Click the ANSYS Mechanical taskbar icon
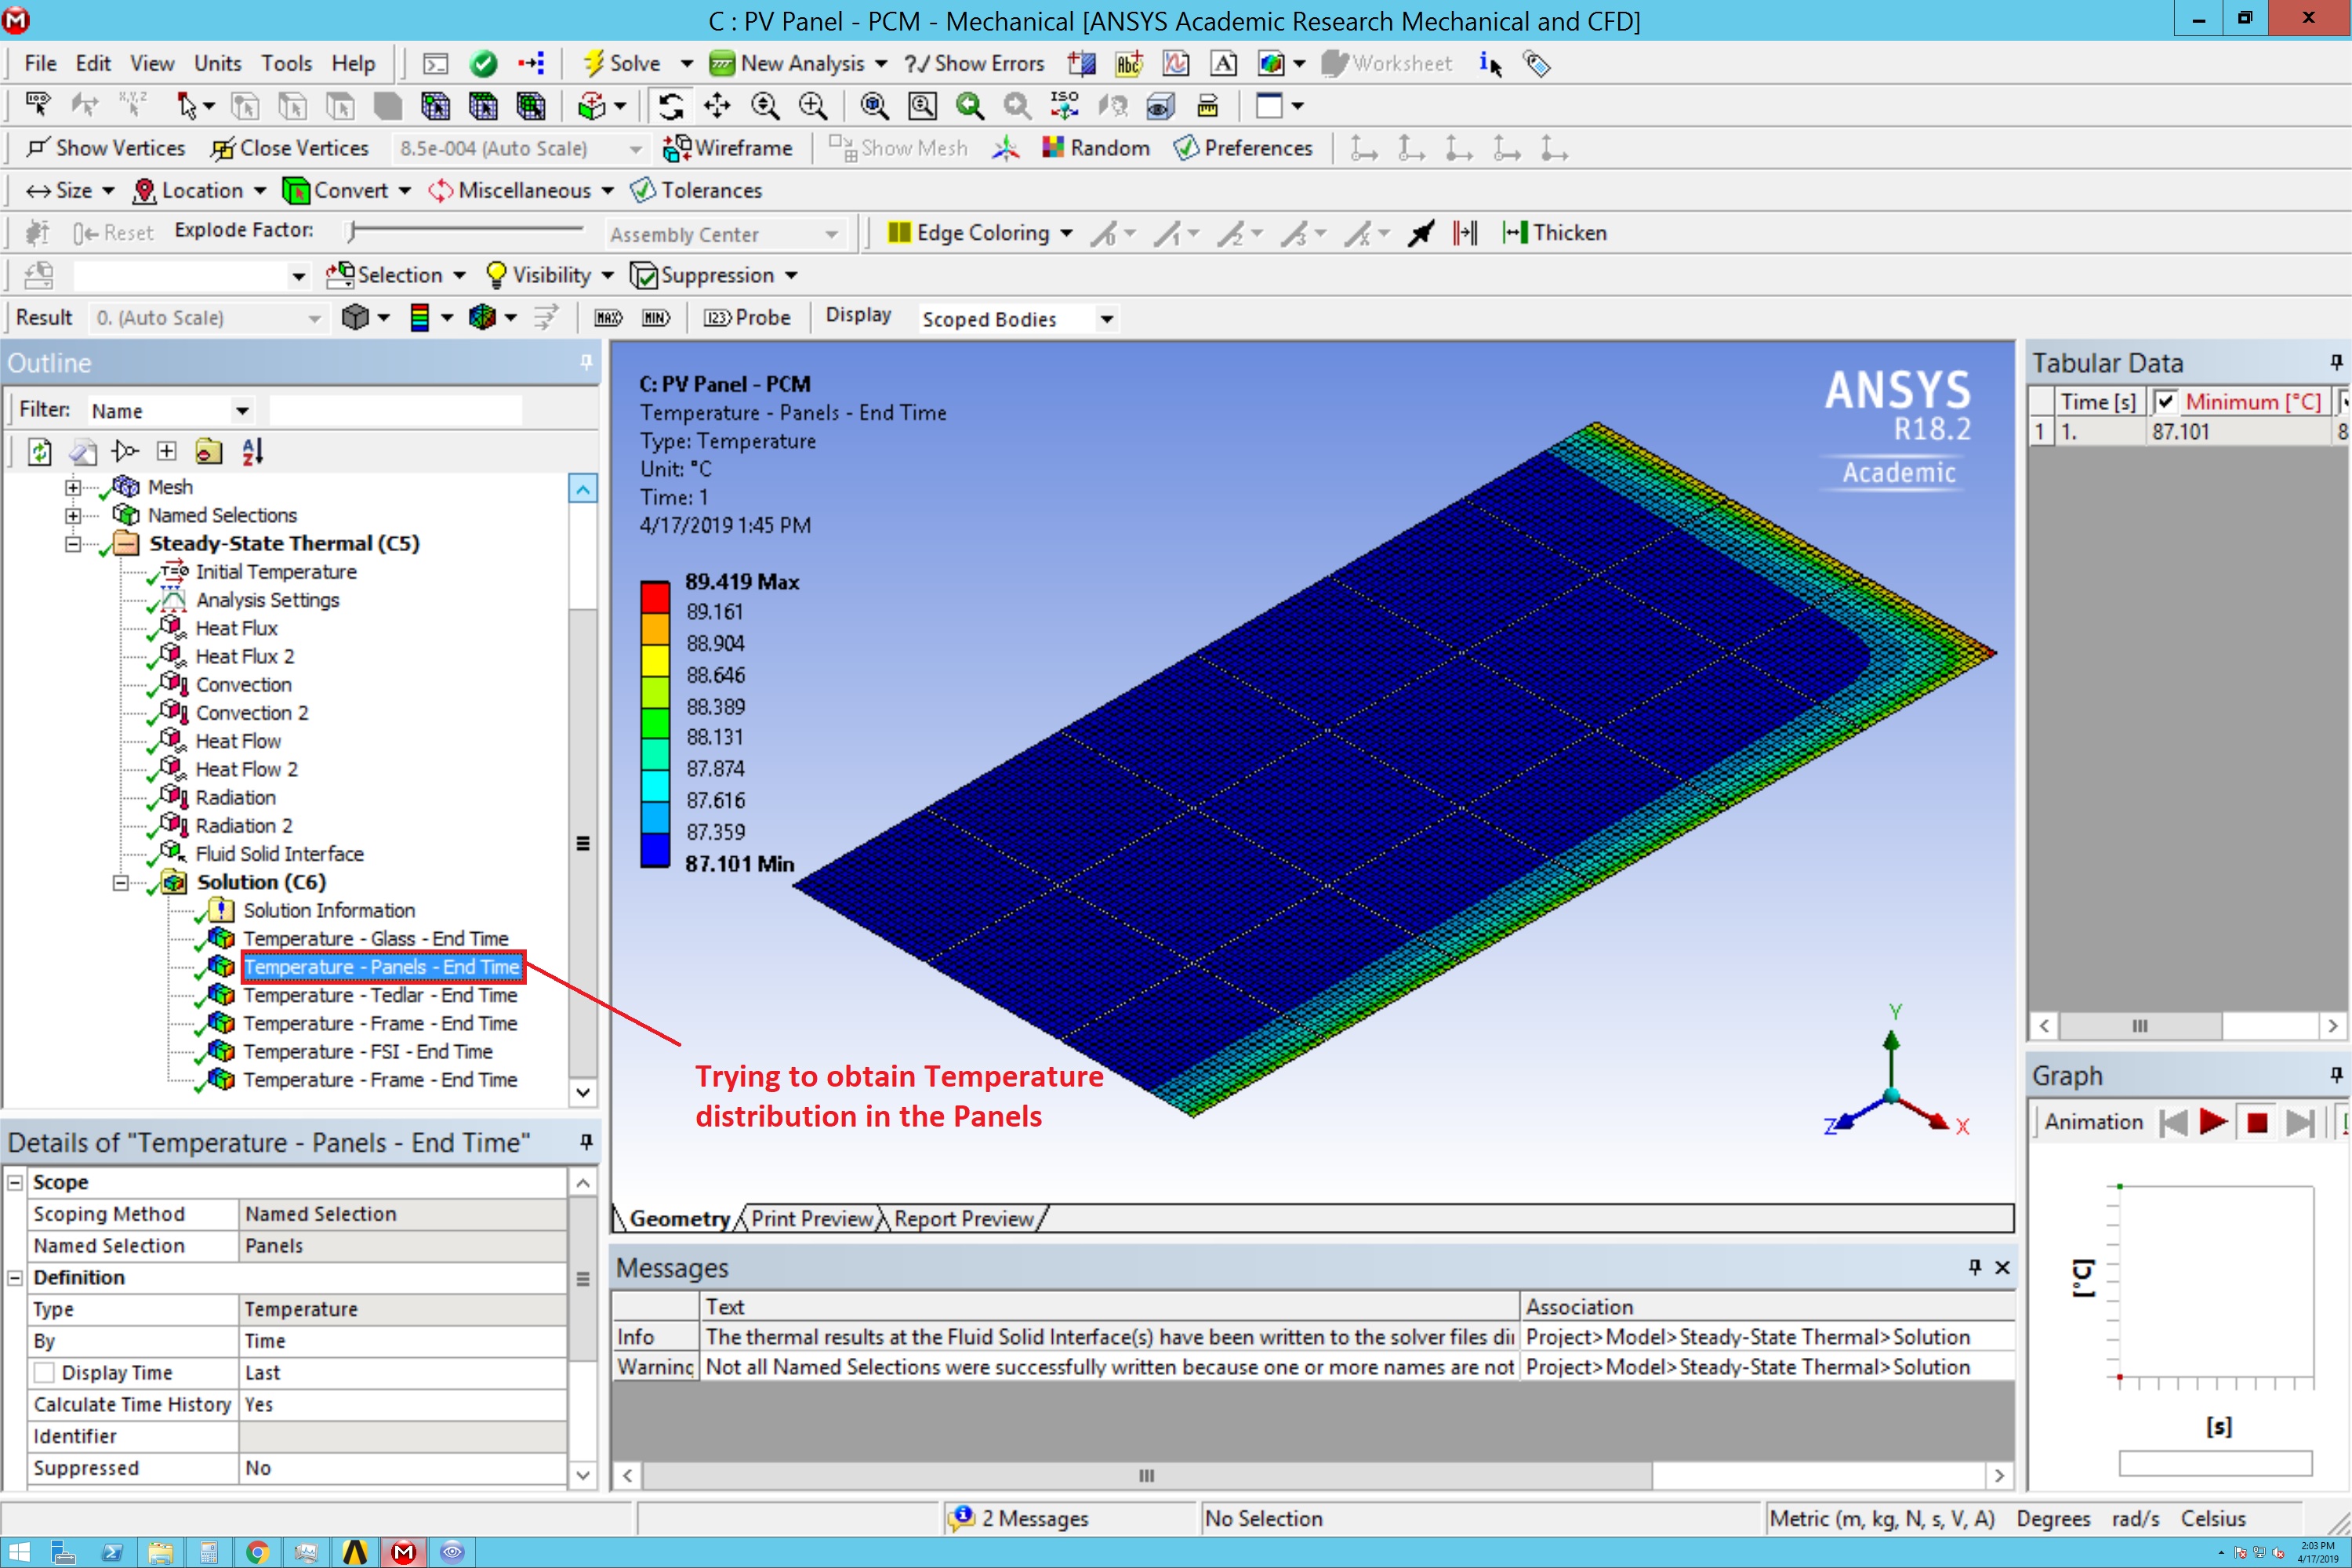 coord(404,1552)
